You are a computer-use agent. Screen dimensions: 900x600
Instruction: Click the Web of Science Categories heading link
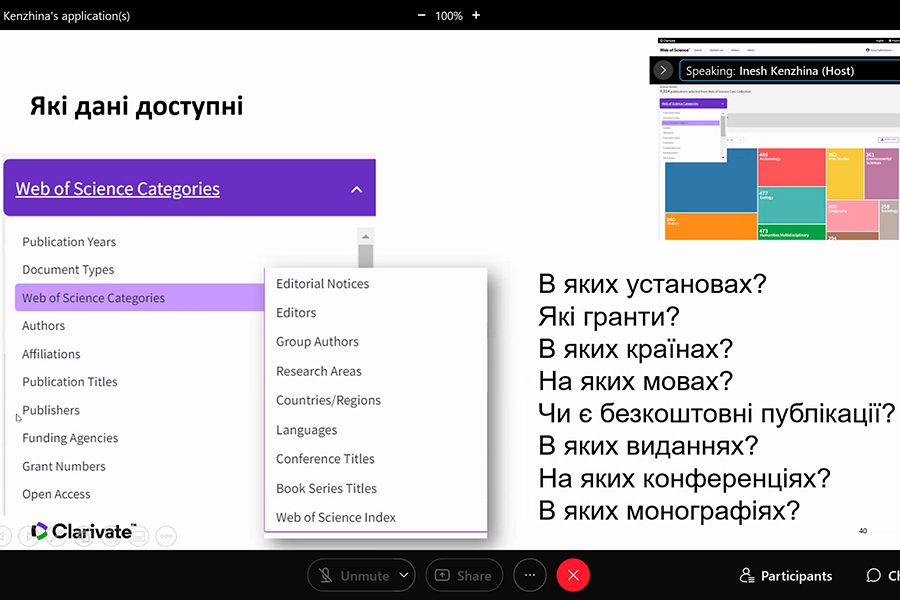coord(117,188)
